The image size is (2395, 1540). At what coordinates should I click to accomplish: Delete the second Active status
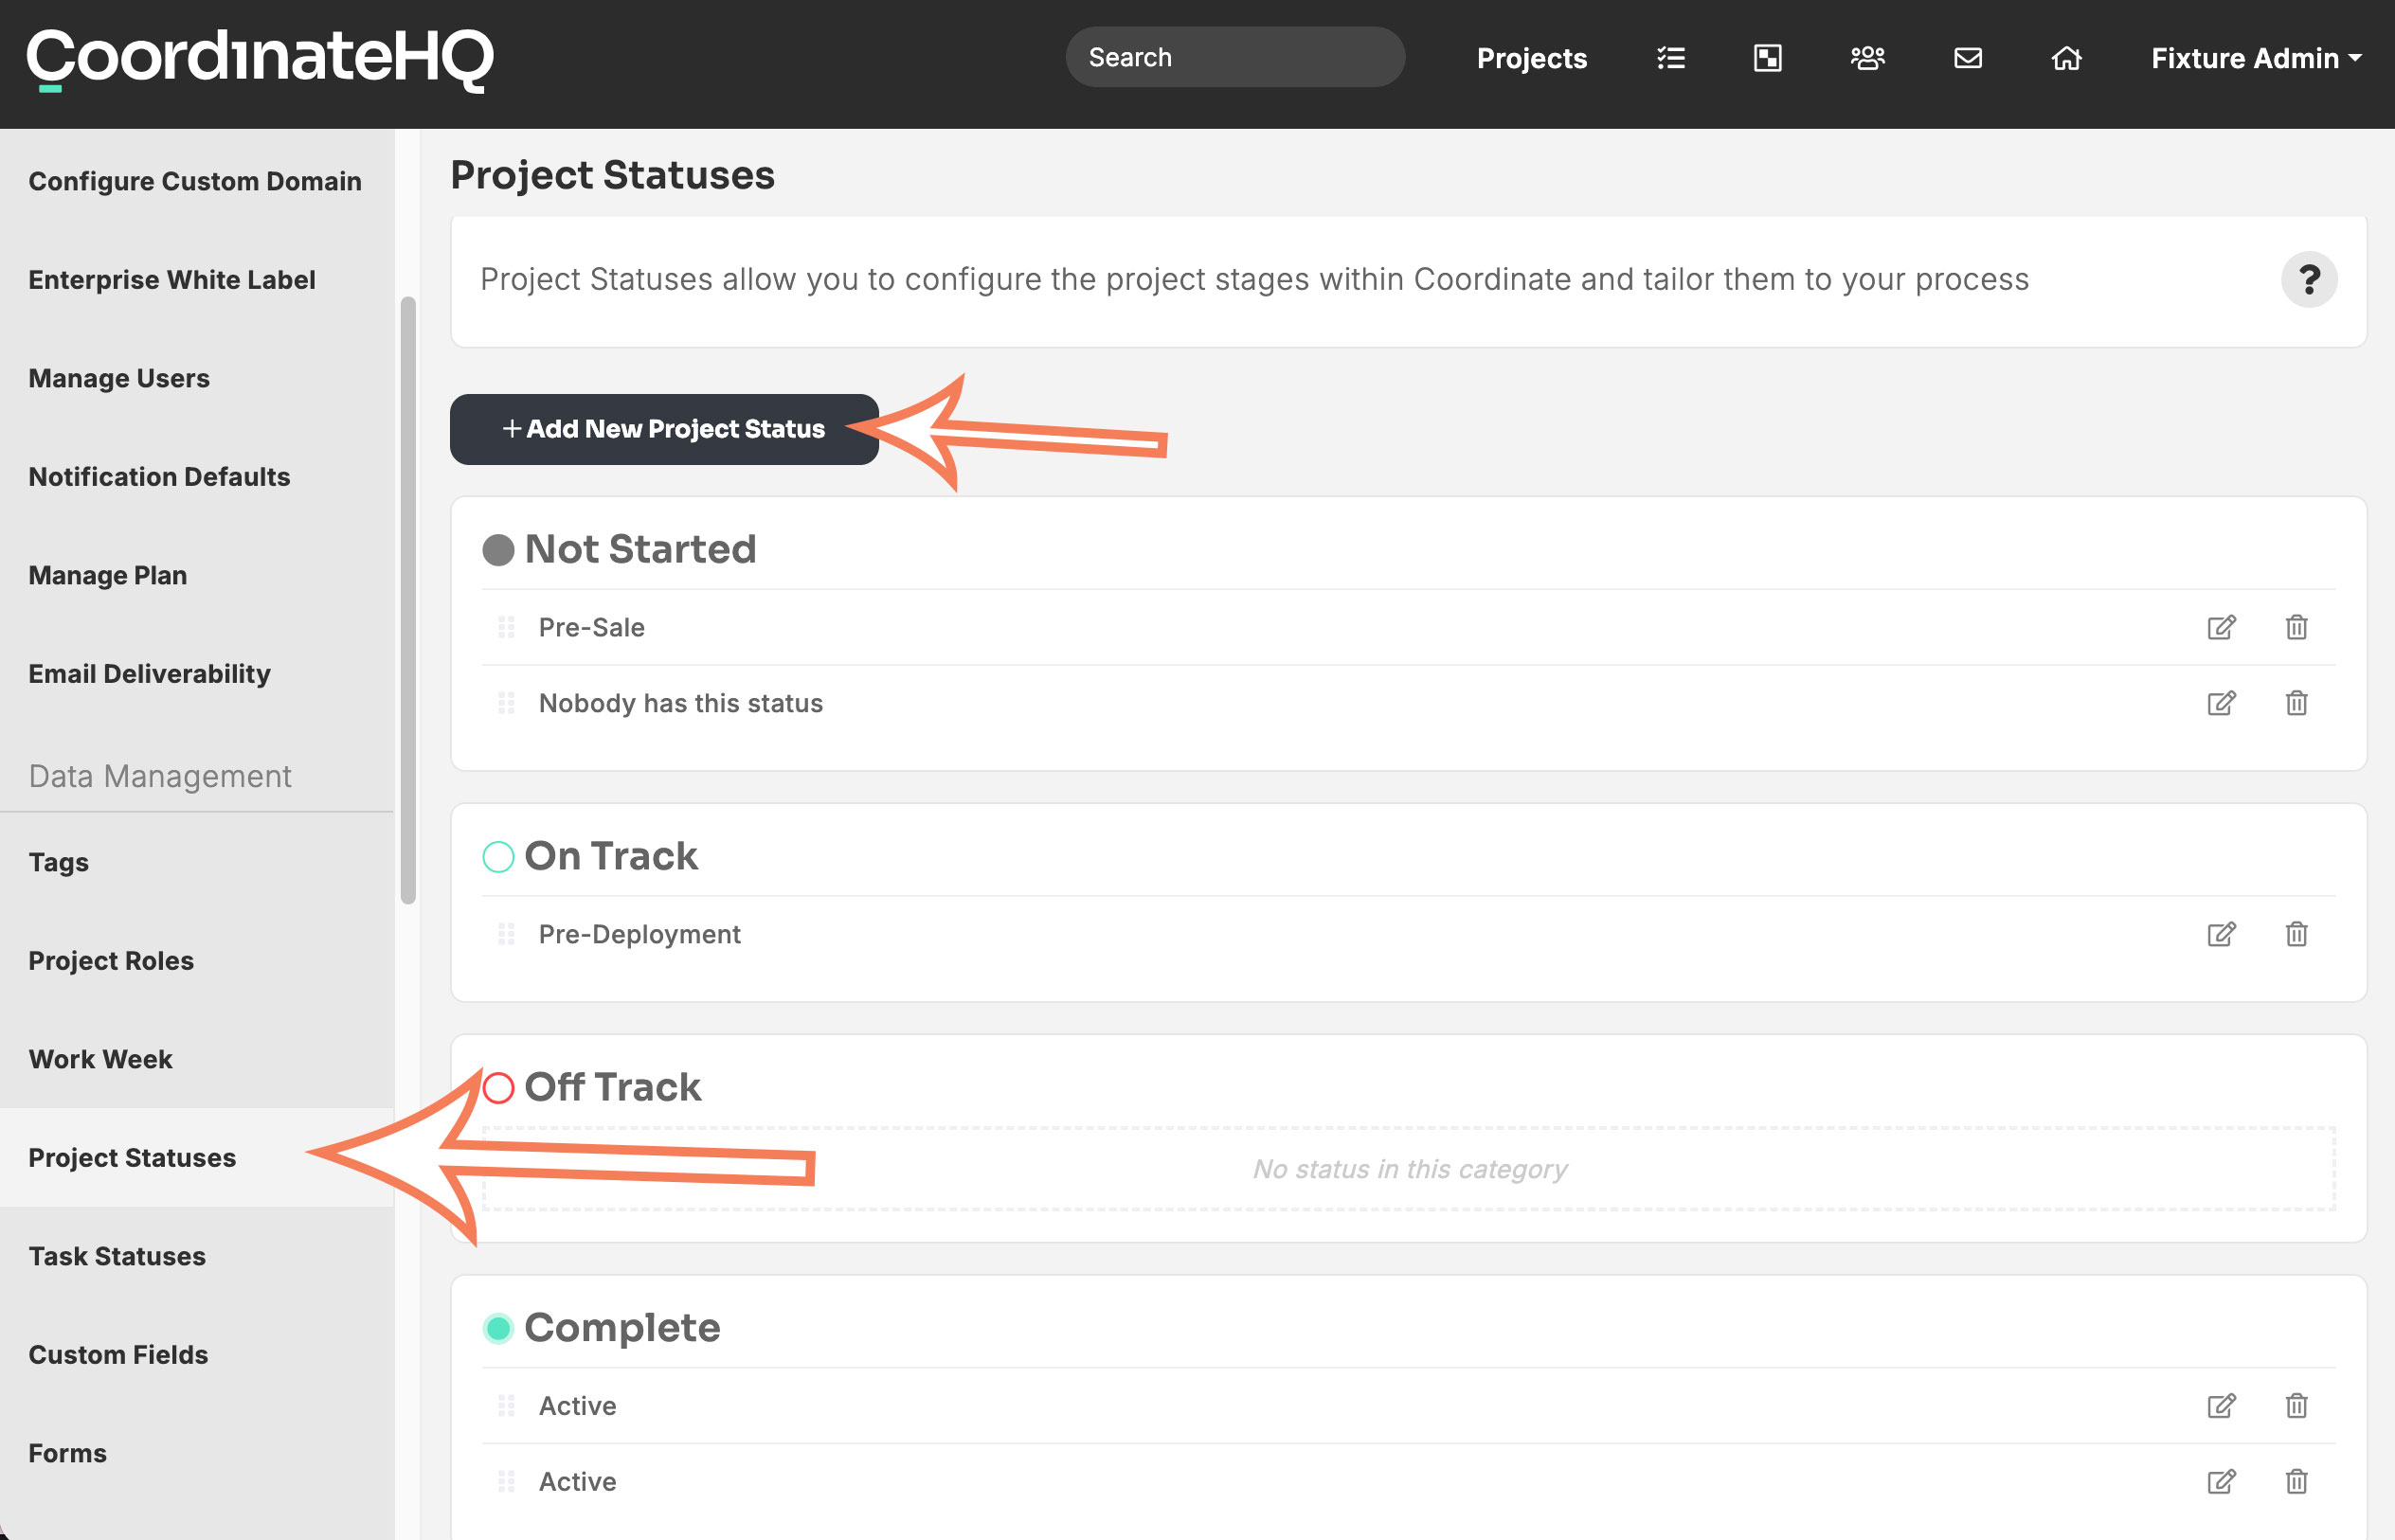(x=2296, y=1481)
